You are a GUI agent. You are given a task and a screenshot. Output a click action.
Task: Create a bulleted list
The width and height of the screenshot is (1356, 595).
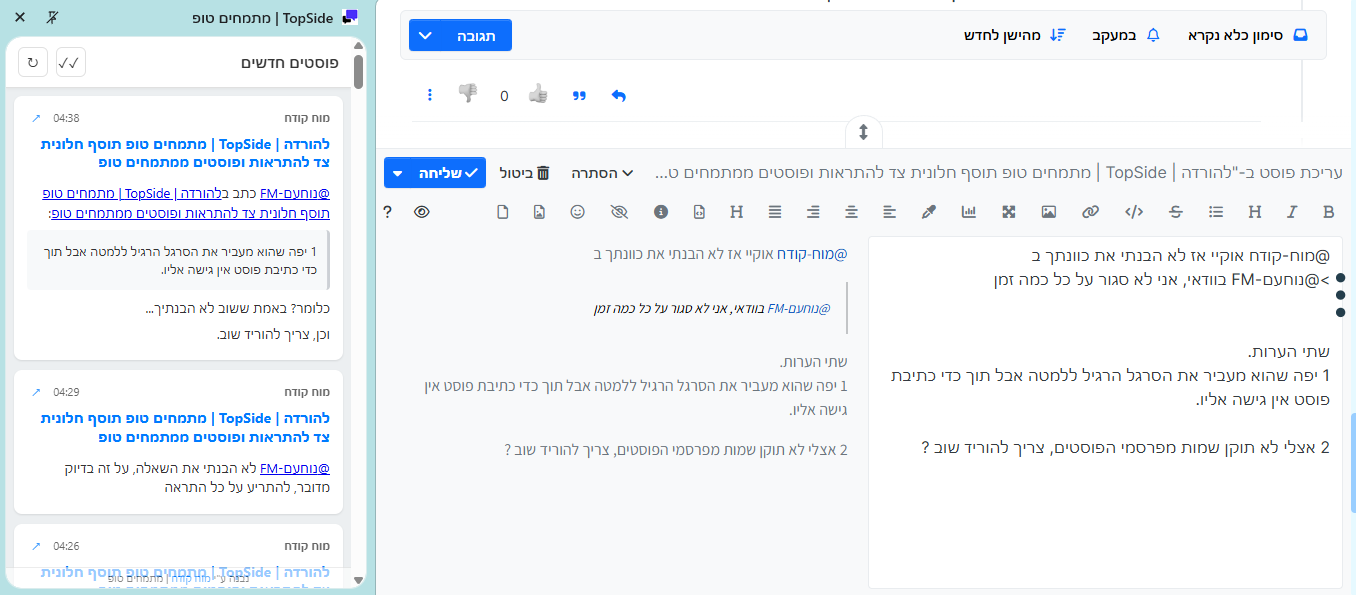pos(1215,211)
